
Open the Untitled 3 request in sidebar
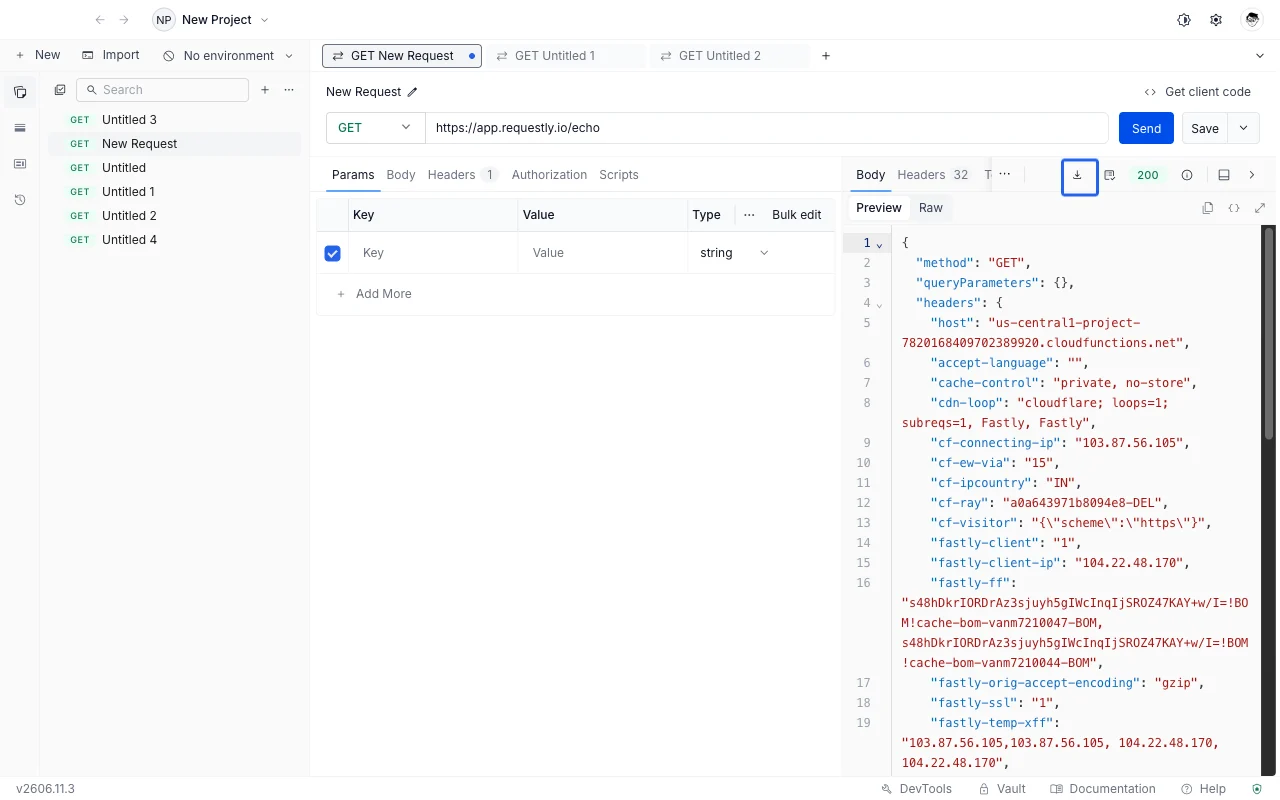pos(175,120)
